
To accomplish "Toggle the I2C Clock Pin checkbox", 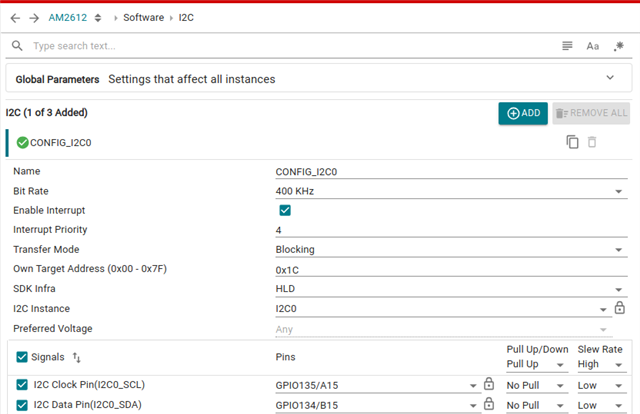I will point(22,385).
